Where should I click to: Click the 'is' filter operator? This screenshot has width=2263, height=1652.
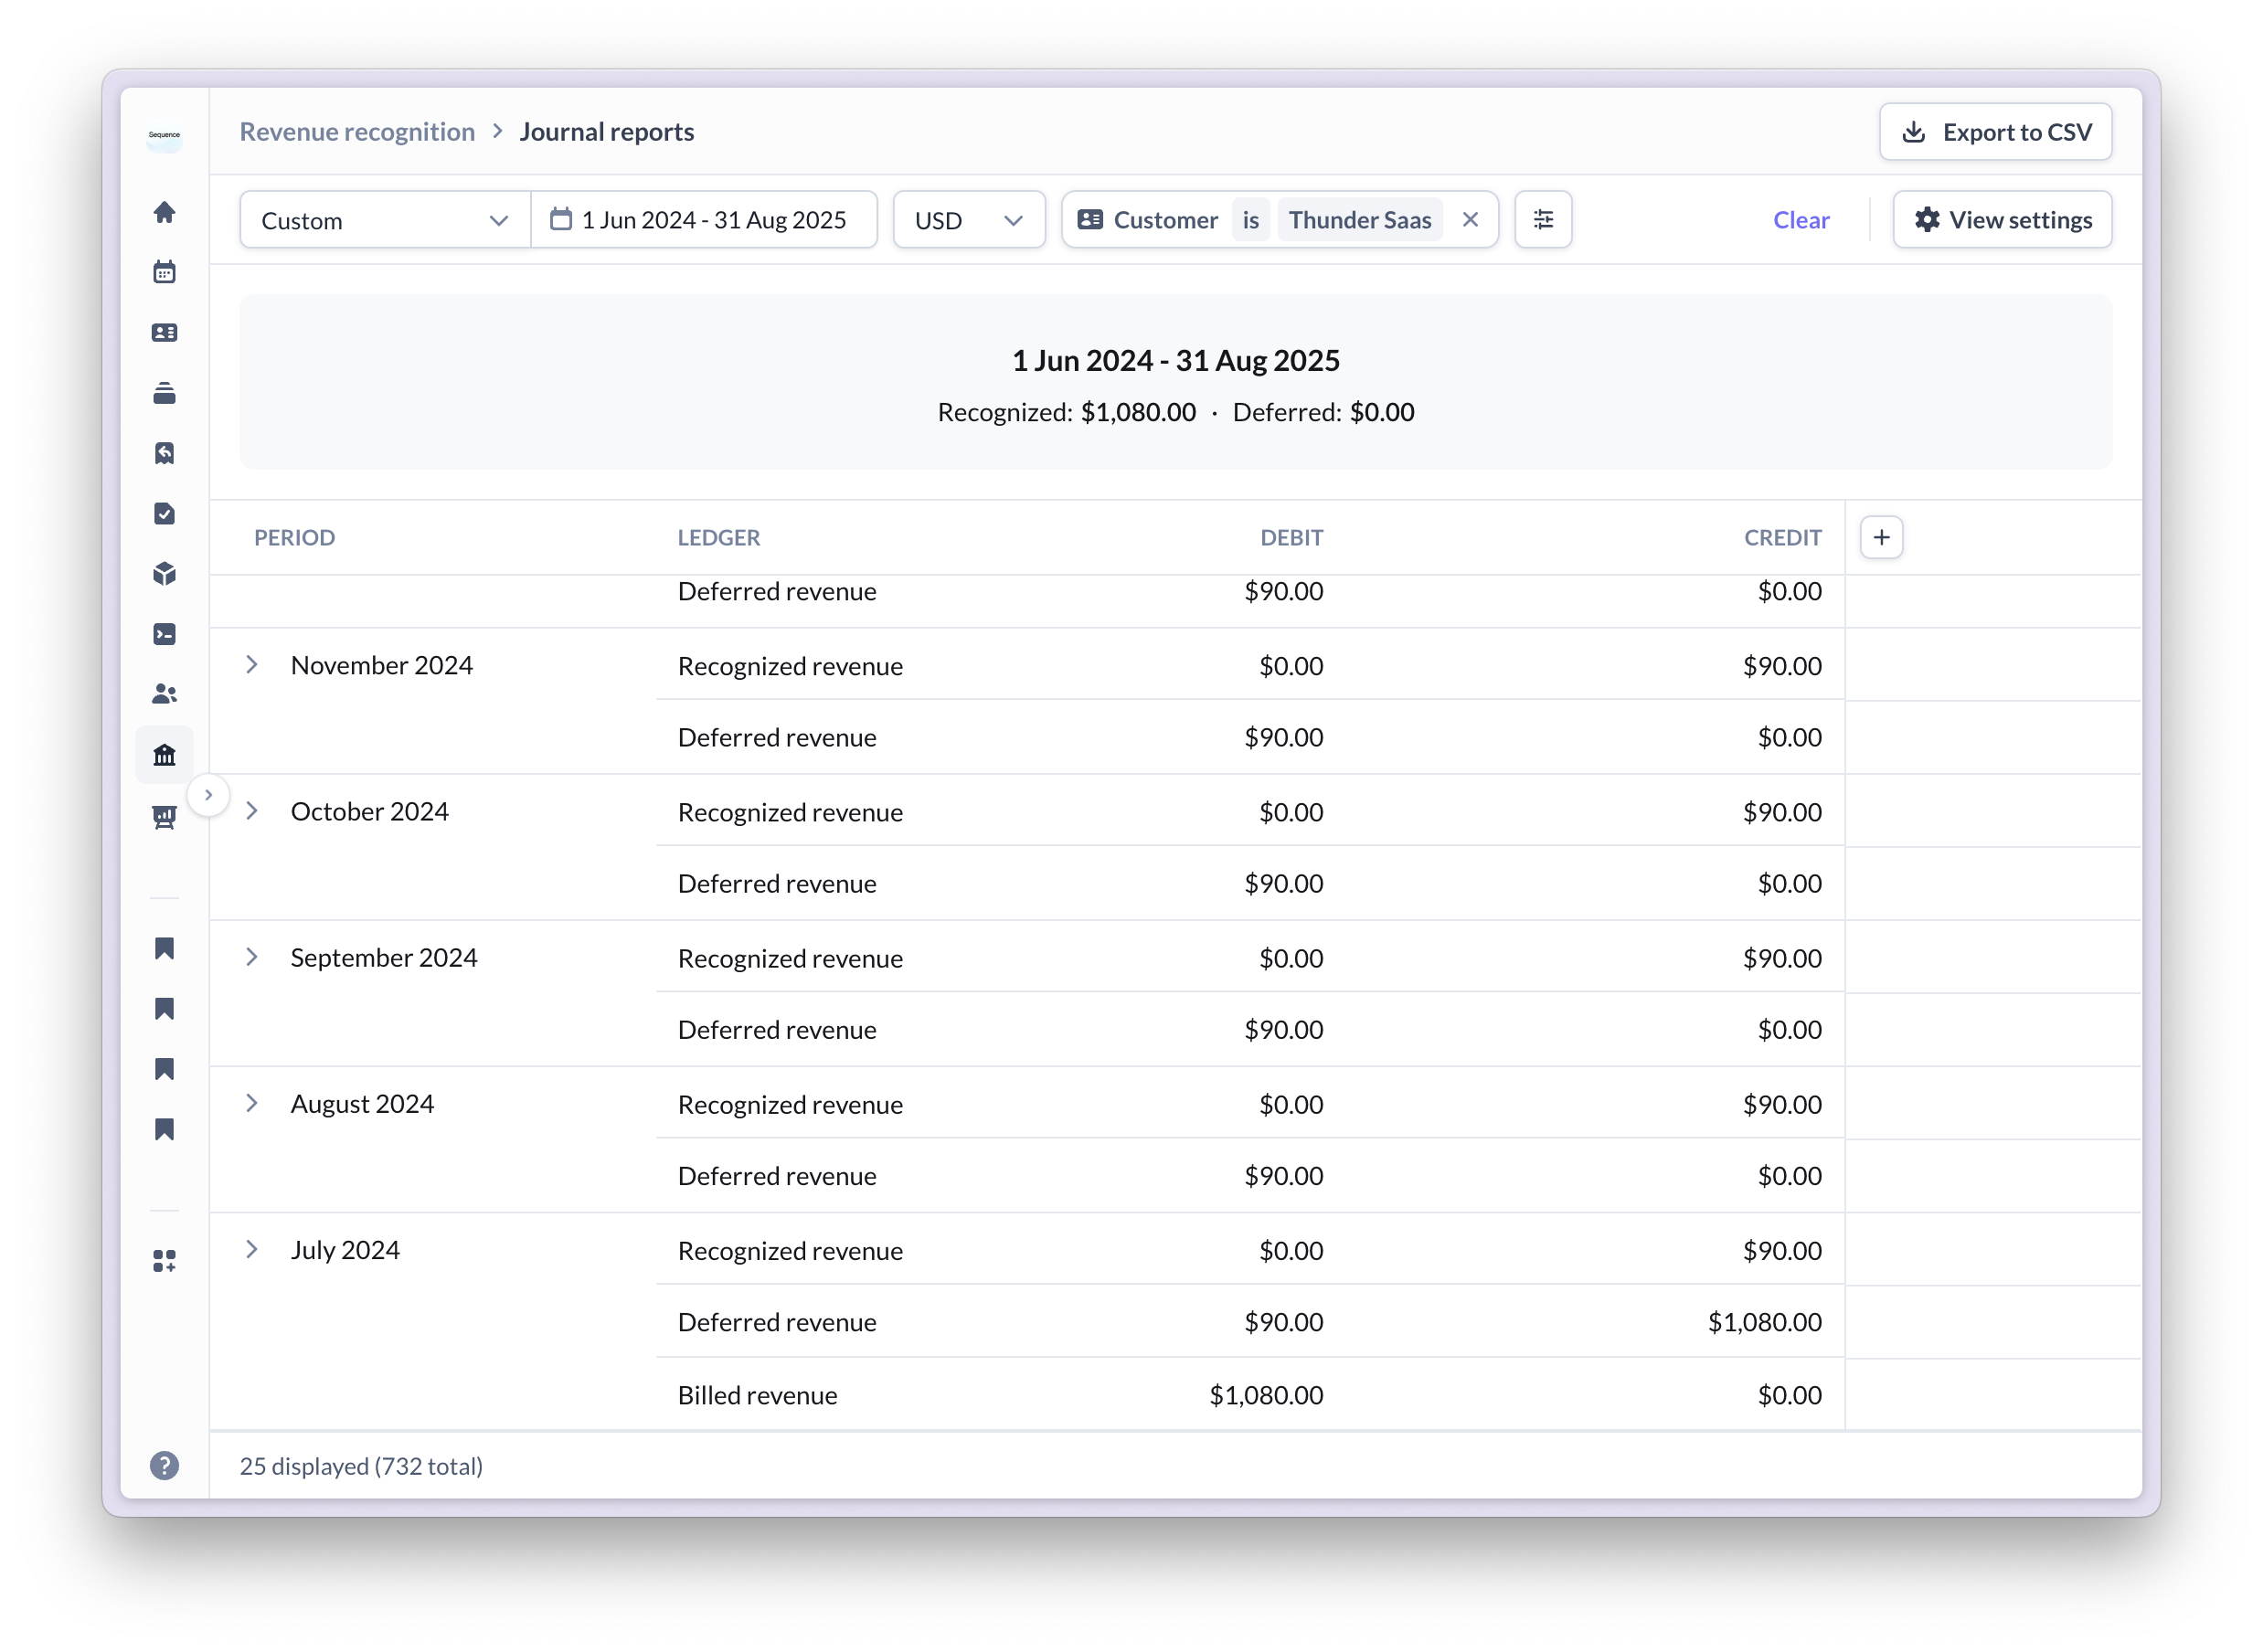(1250, 219)
